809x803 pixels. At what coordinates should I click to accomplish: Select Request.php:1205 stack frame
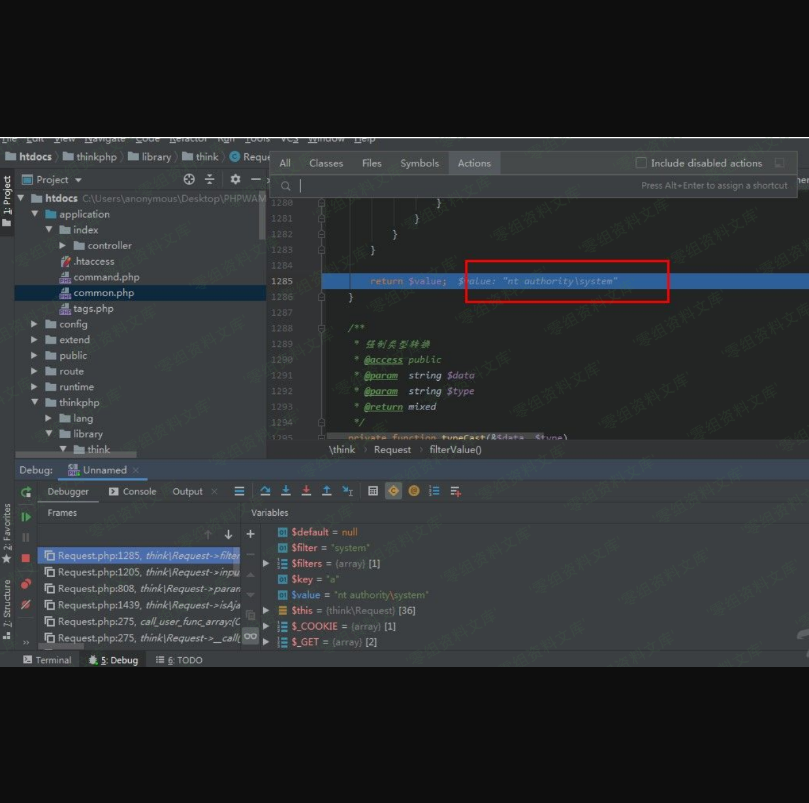coord(140,573)
